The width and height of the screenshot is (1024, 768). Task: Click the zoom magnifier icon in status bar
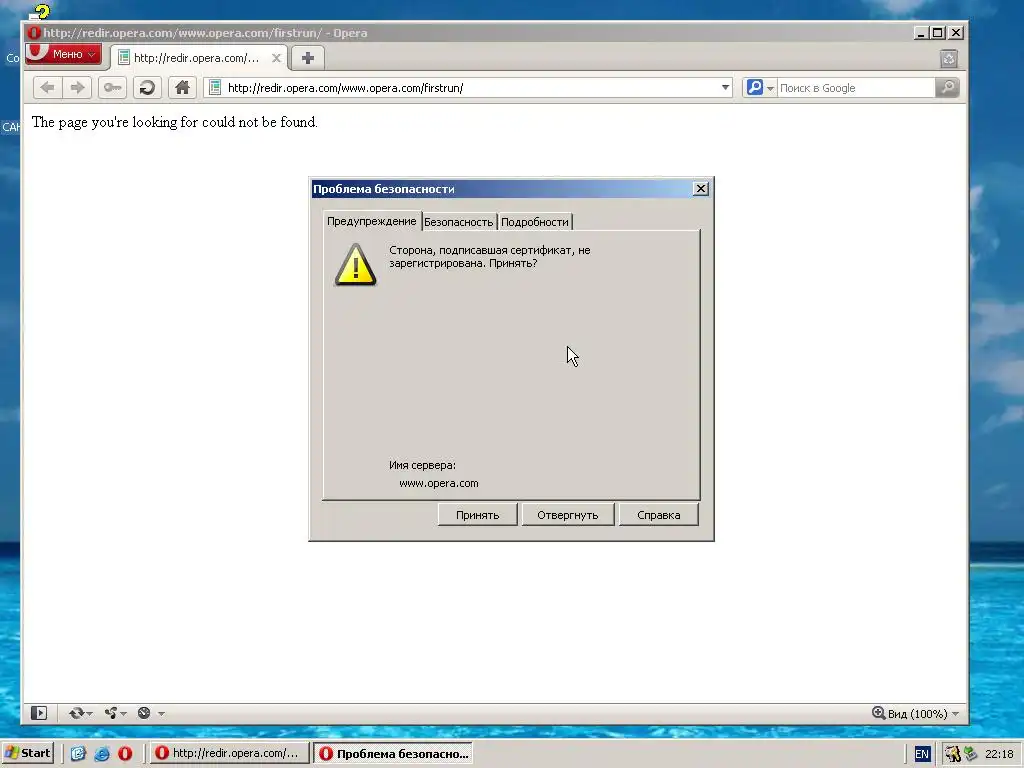(x=878, y=713)
